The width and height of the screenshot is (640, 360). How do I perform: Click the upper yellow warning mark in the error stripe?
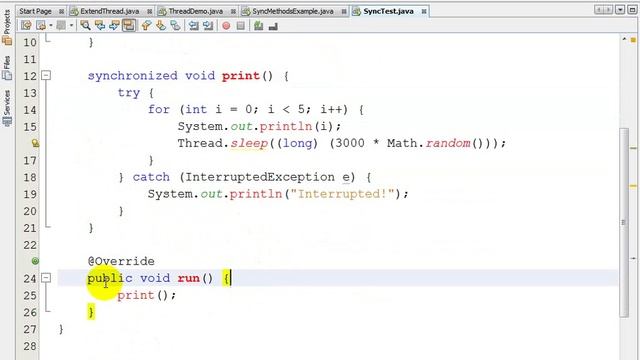[x=633, y=148]
